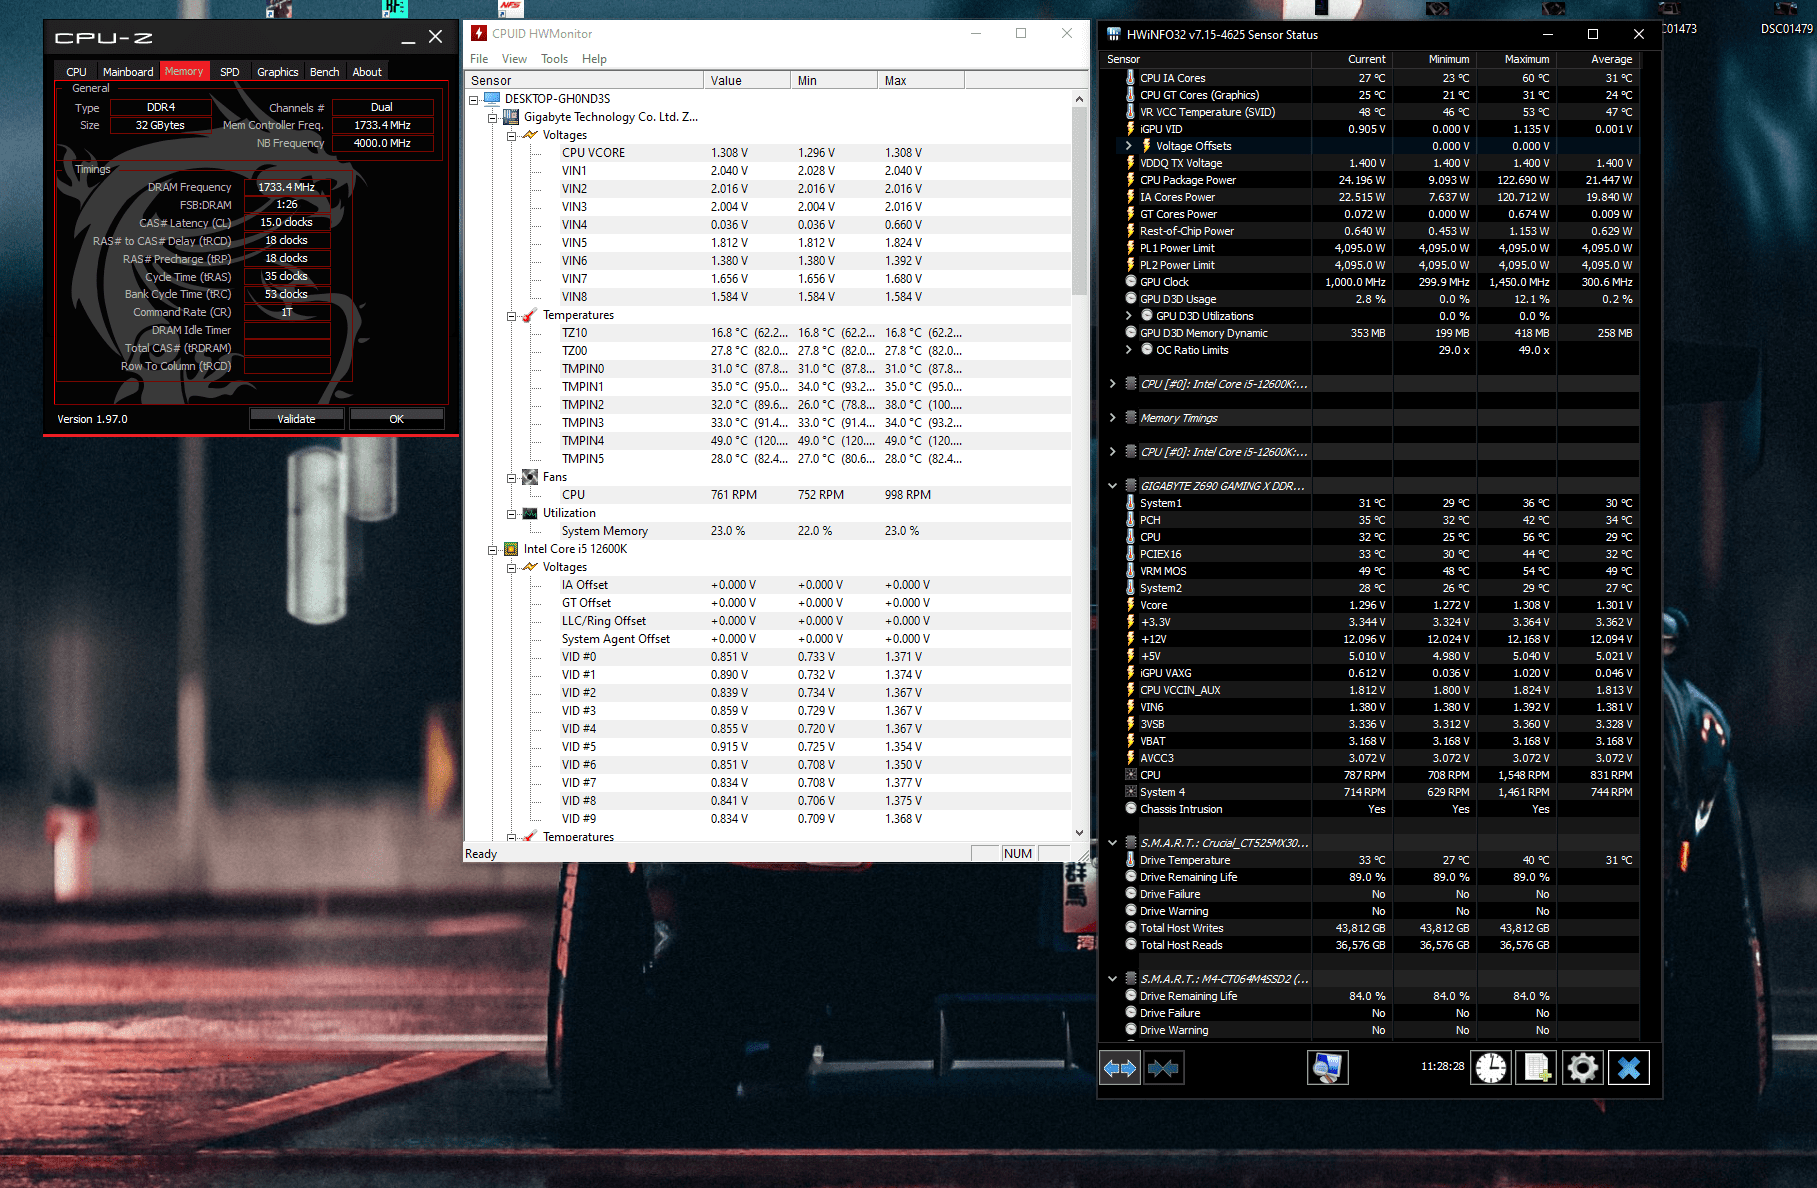Viewport: 1817px width, 1188px height.
Task: Collapse the Gigabyte board Temperatures node starting with TZ10
Action: coord(512,315)
